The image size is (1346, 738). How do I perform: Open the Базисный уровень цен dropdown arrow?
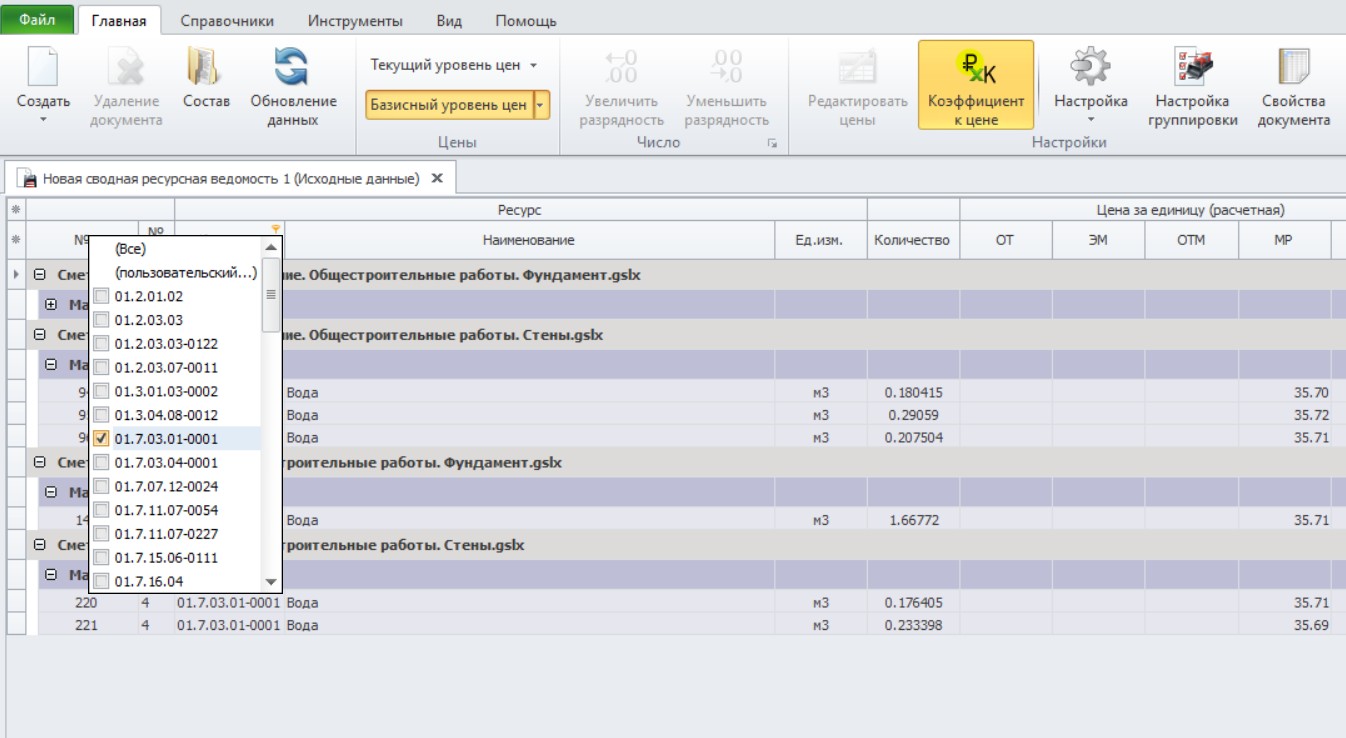541,105
